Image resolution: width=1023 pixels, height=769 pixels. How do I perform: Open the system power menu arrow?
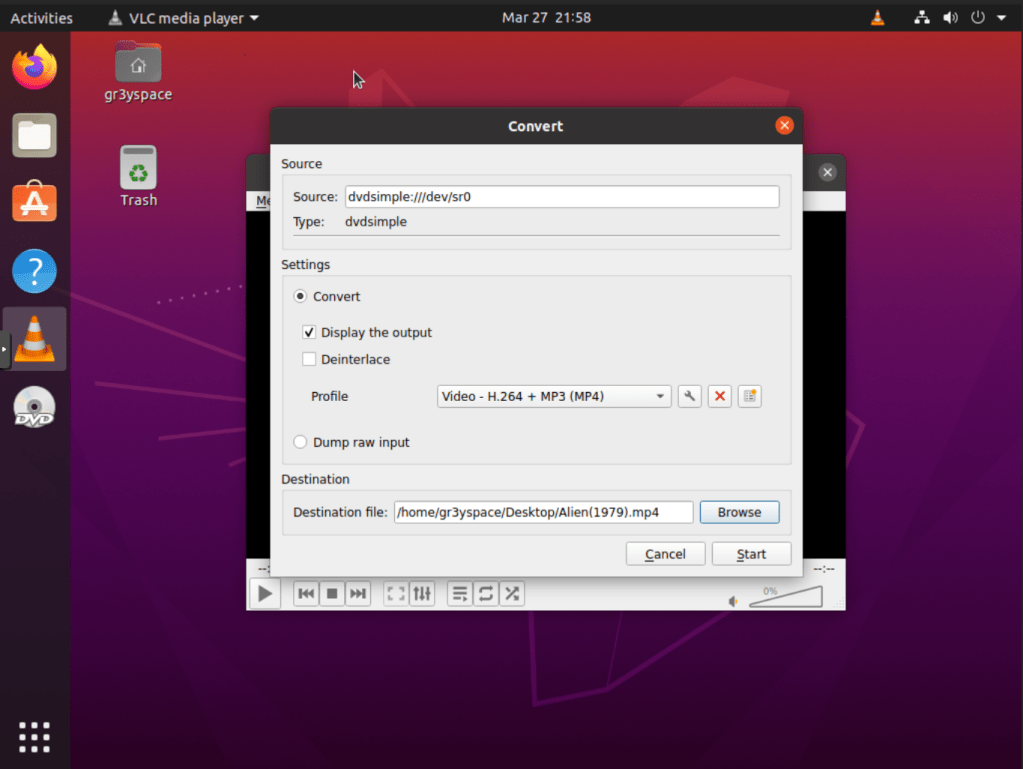click(1002, 18)
